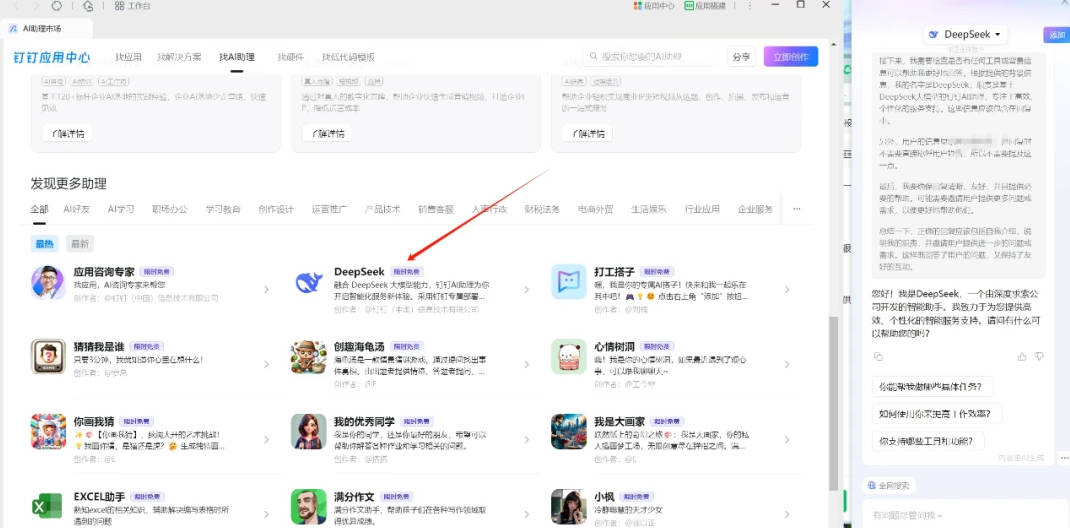
Task: Choose the suggested question ending in 具体任务?
Action: click(931, 387)
